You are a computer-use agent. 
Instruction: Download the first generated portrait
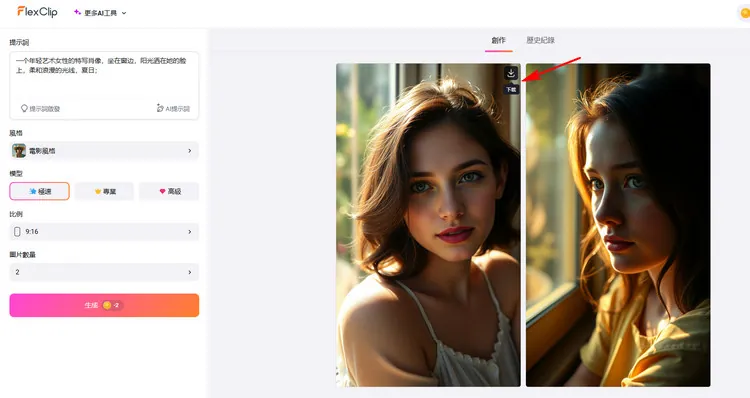pos(511,73)
